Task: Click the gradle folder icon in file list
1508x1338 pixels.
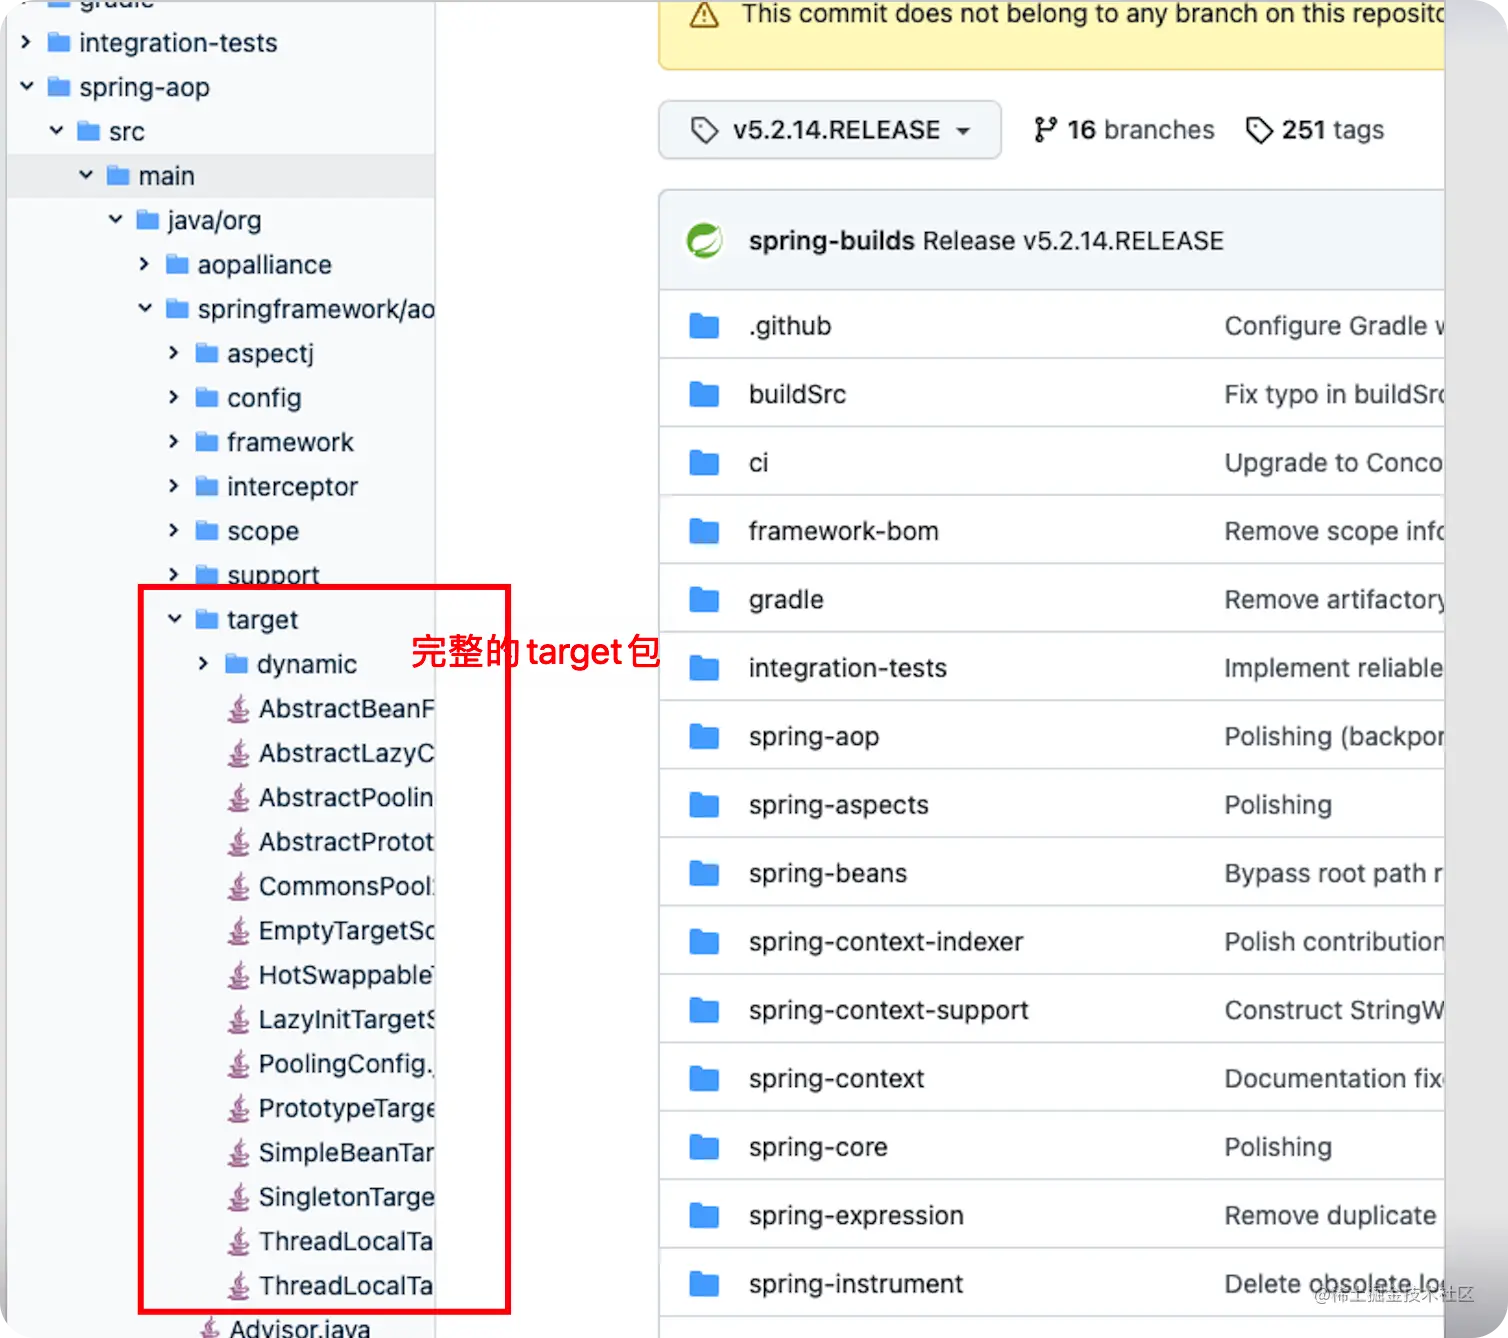Action: coord(704,600)
